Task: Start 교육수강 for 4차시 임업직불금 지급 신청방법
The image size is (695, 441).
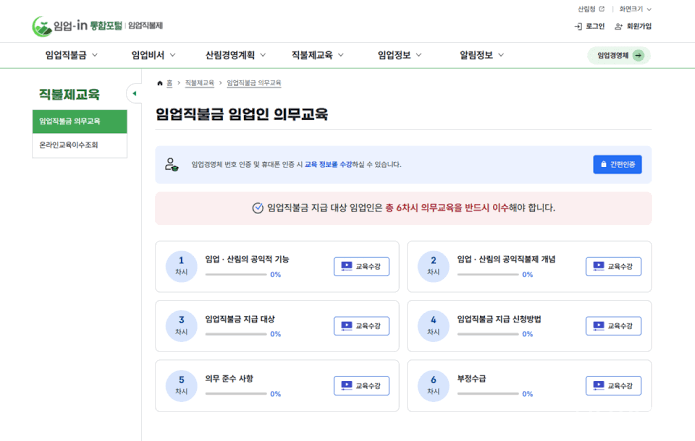Action: [x=613, y=326]
